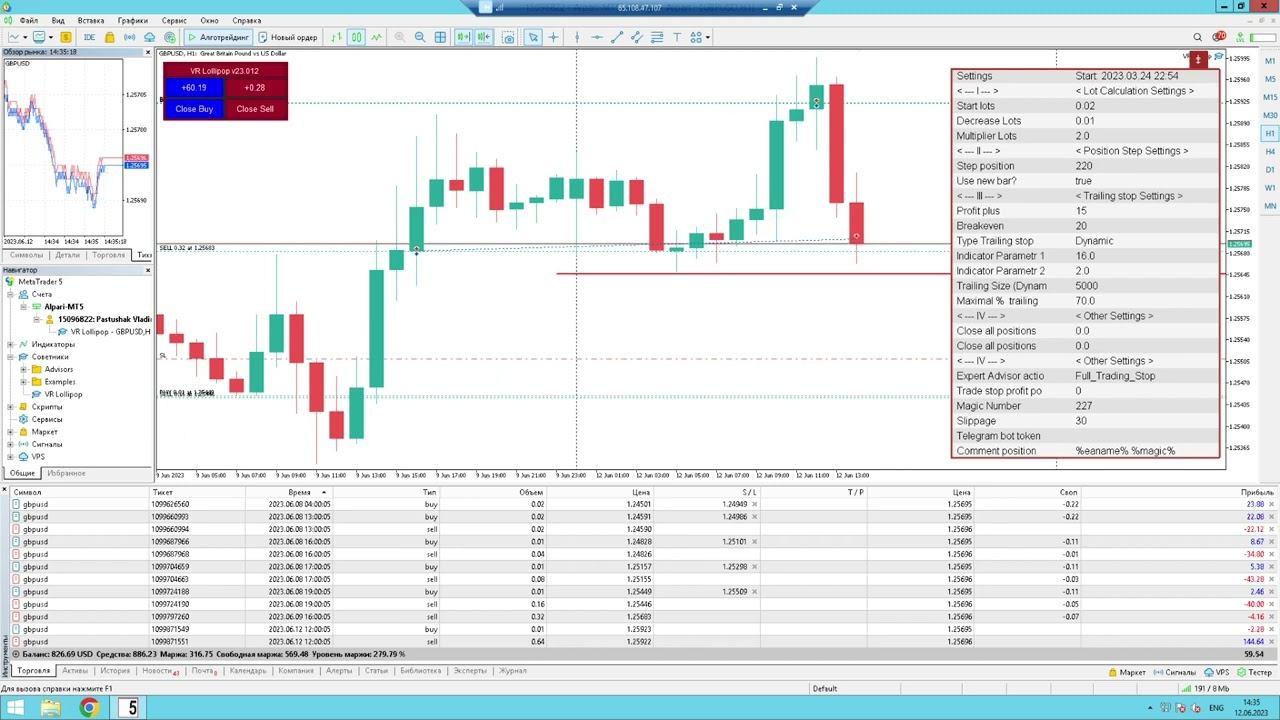
Task: Open Signals from the toolbar
Action: click(x=130, y=37)
